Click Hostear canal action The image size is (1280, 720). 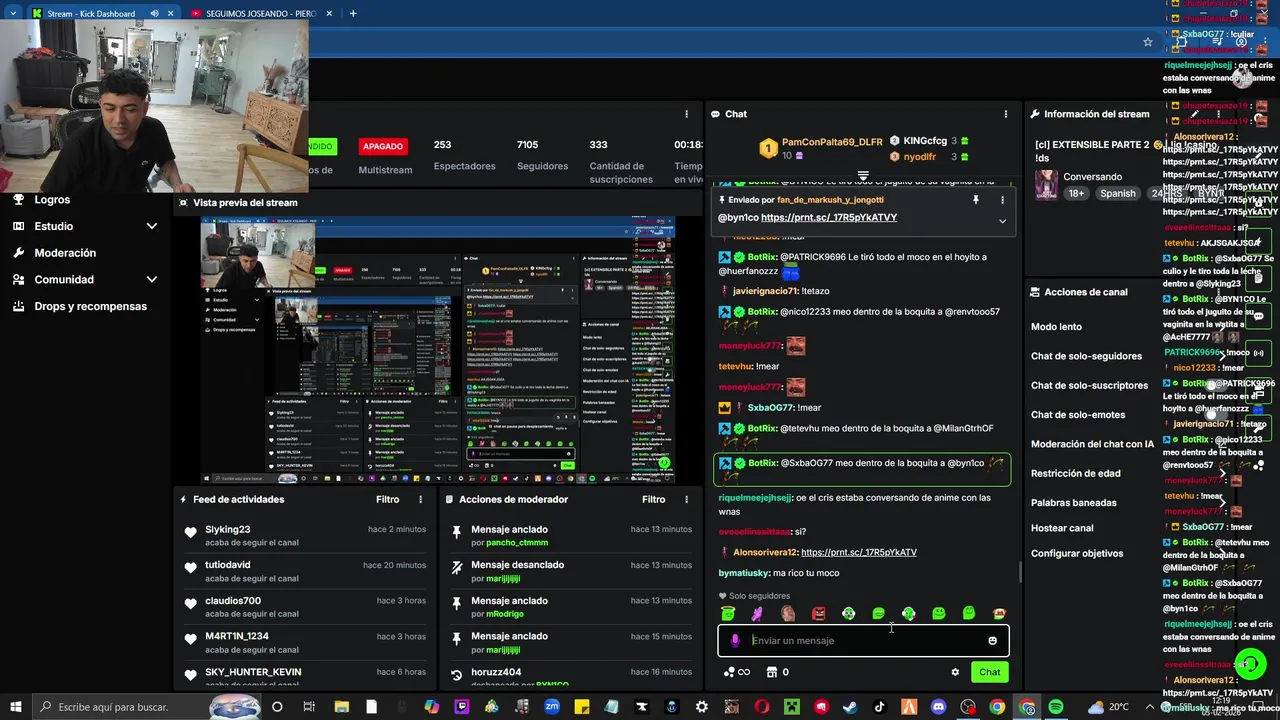click(x=1062, y=528)
